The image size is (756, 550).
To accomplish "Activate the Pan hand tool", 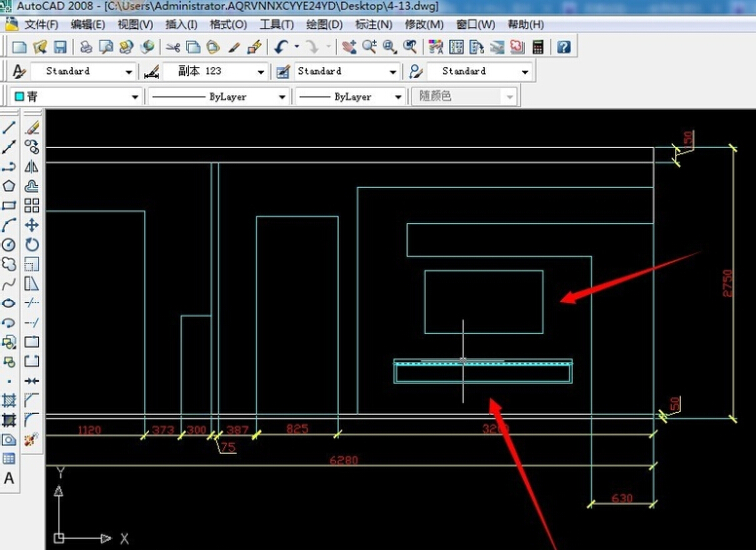I will (x=349, y=47).
